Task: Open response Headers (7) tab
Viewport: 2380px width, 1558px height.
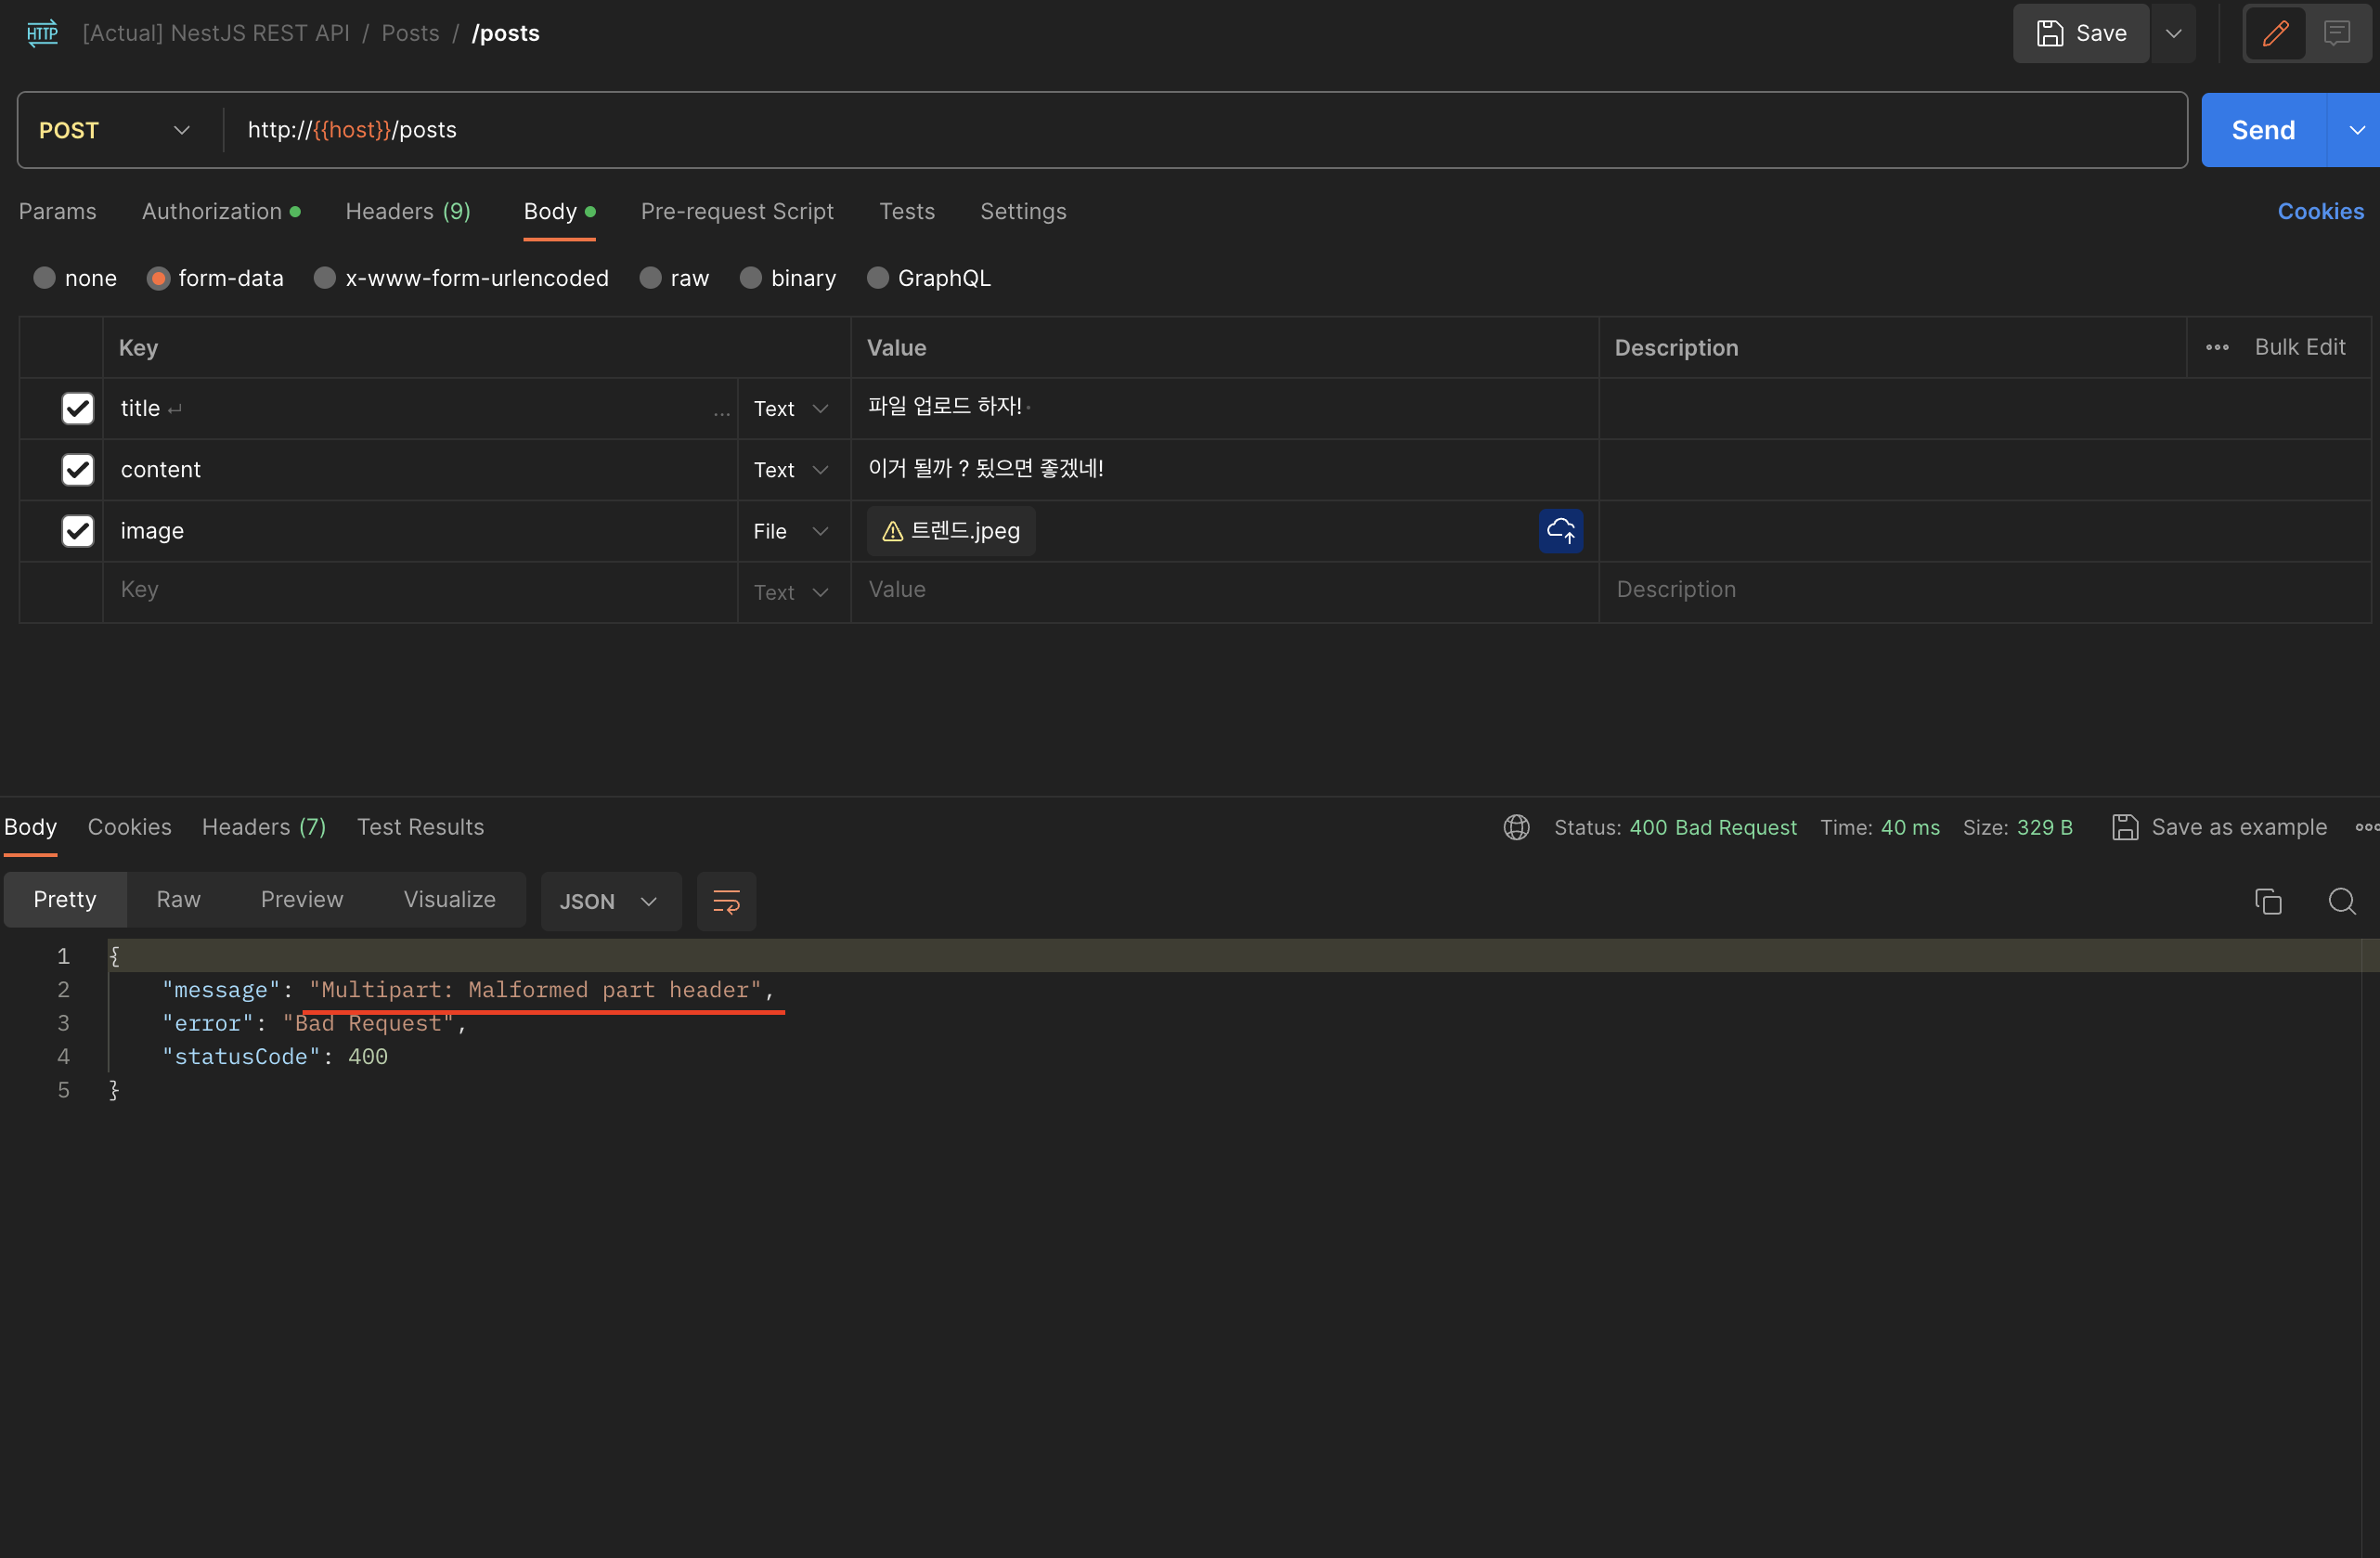Action: tap(264, 827)
